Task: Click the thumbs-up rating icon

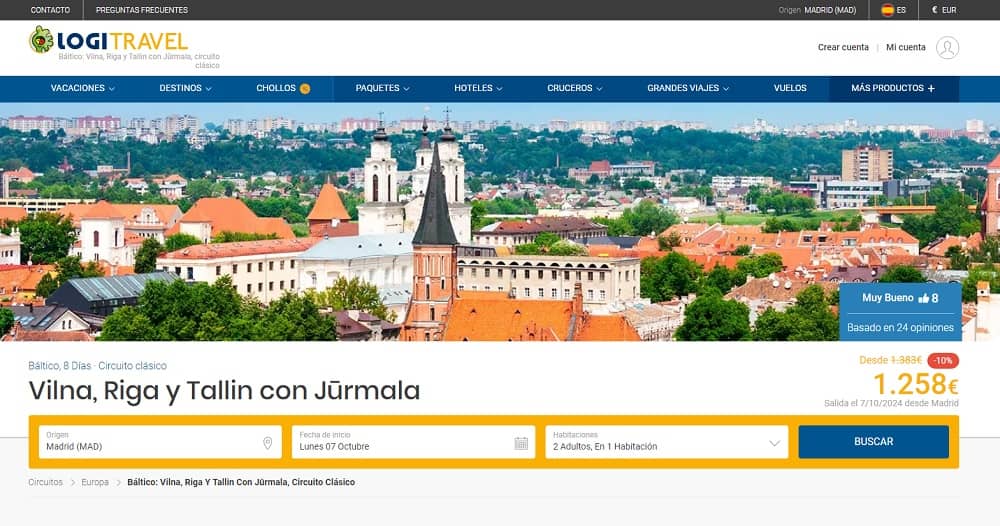Action: [x=923, y=298]
